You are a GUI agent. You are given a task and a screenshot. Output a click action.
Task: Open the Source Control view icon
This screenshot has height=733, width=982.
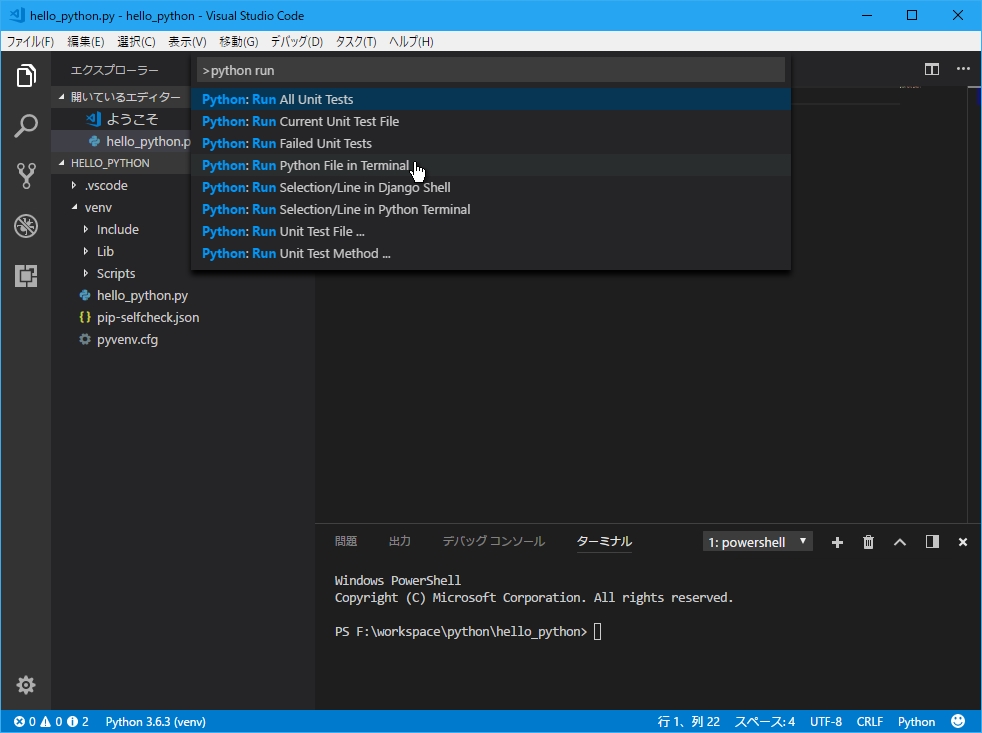(x=26, y=176)
